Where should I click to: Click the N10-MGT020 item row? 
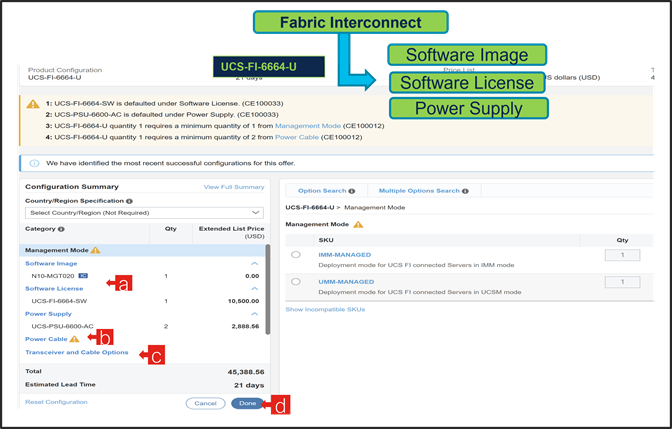[x=142, y=276]
